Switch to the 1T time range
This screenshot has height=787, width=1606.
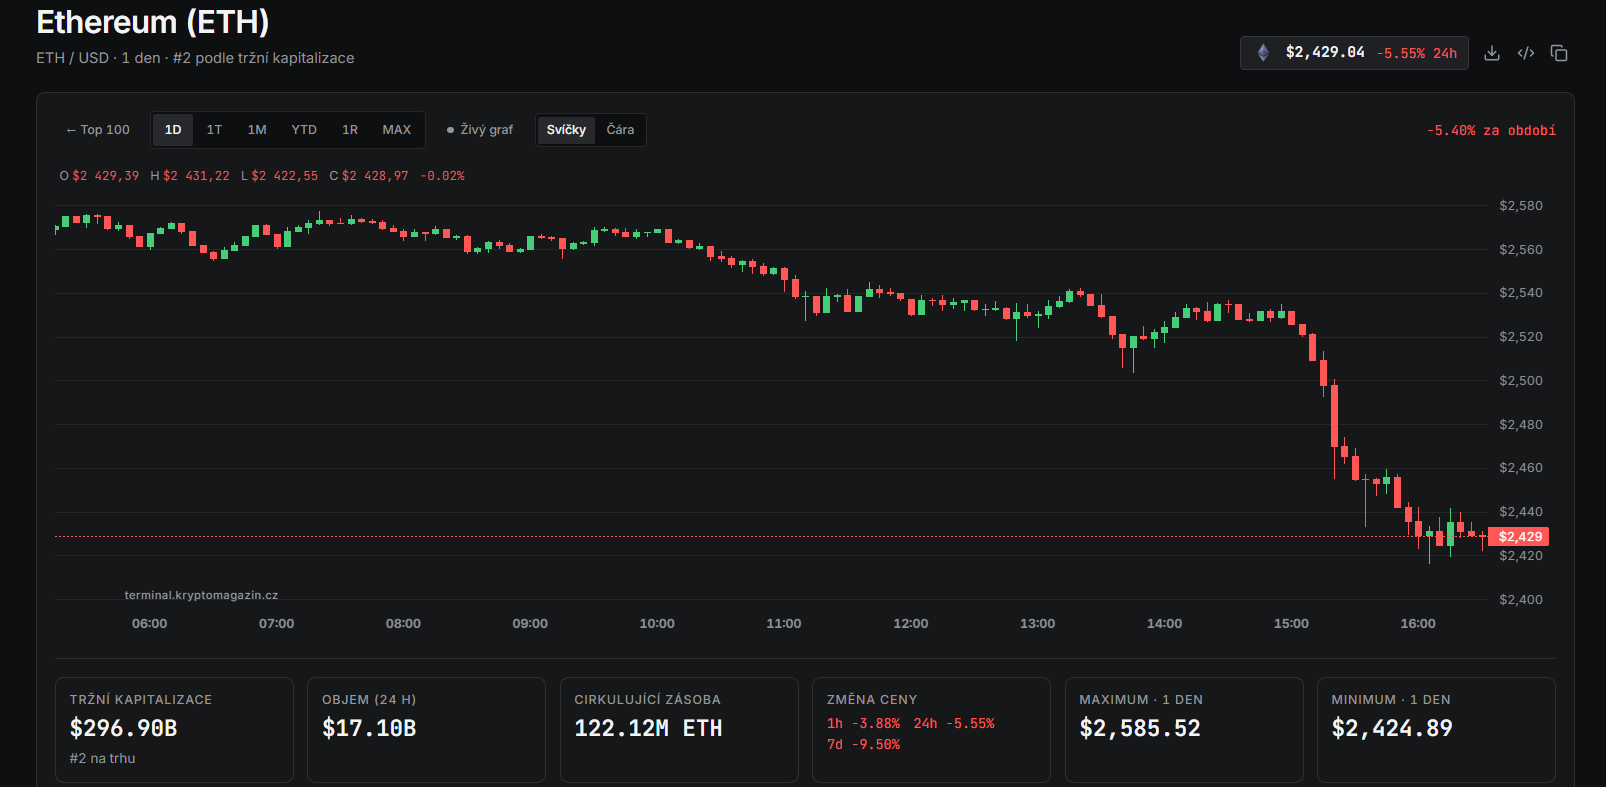214,130
